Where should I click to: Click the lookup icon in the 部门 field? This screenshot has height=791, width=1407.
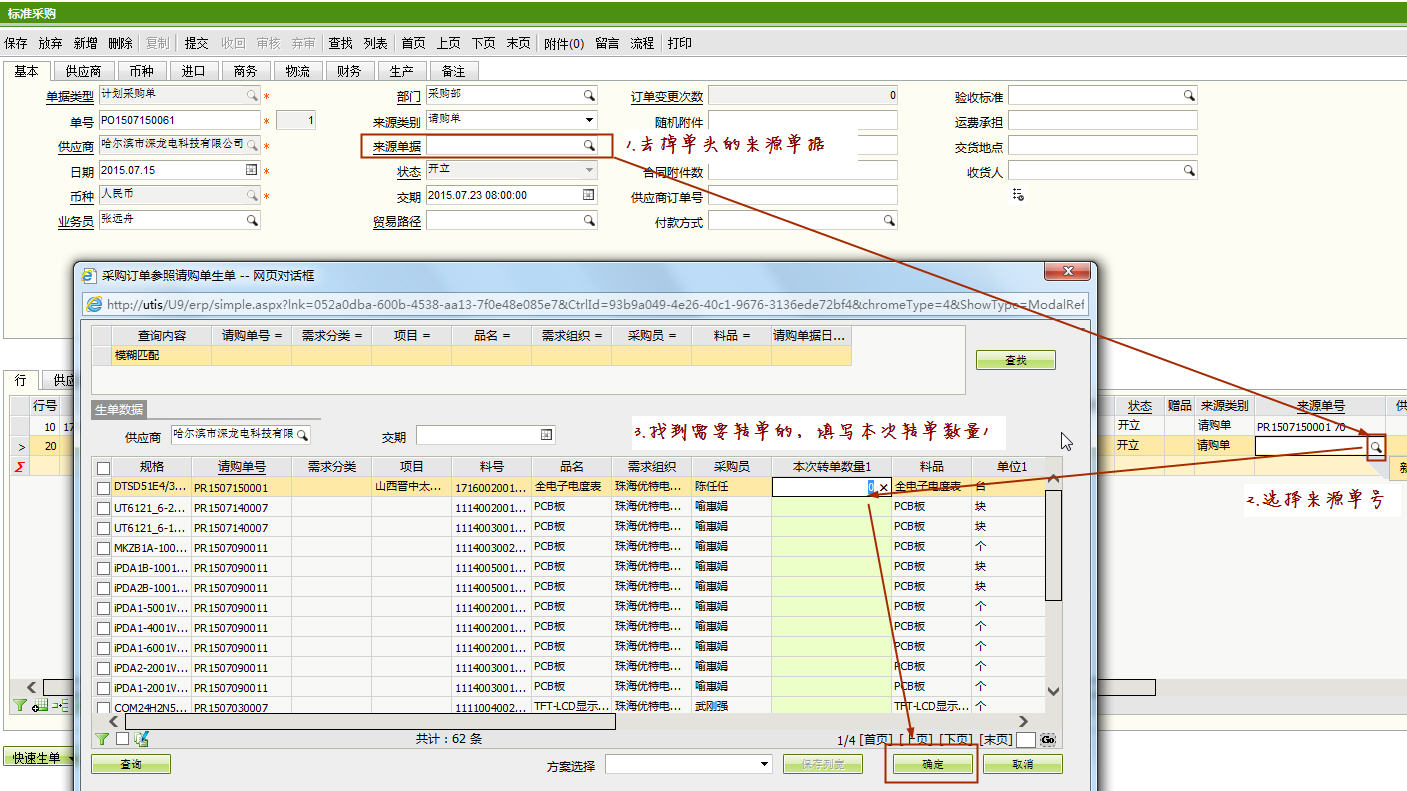click(x=589, y=96)
